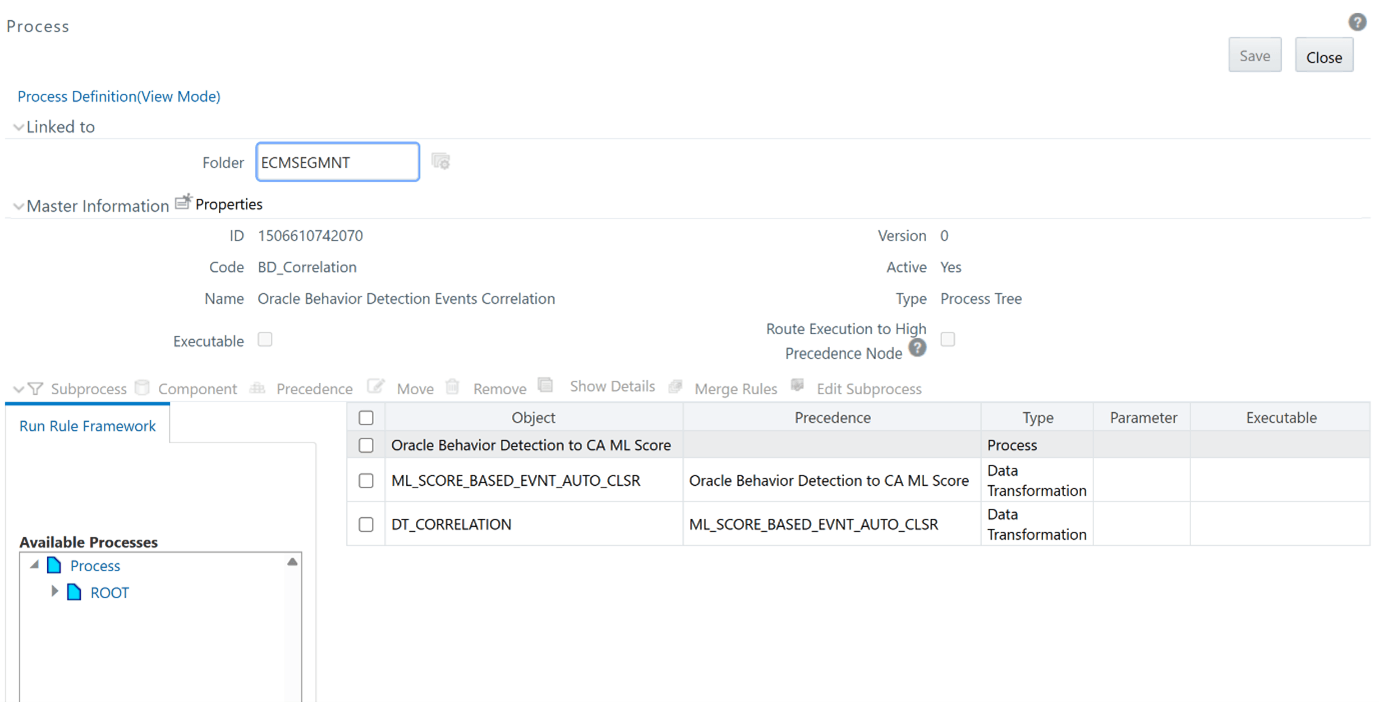Check the Executable checkbox
Viewport: 1379px width, 702px height.
tap(264, 340)
